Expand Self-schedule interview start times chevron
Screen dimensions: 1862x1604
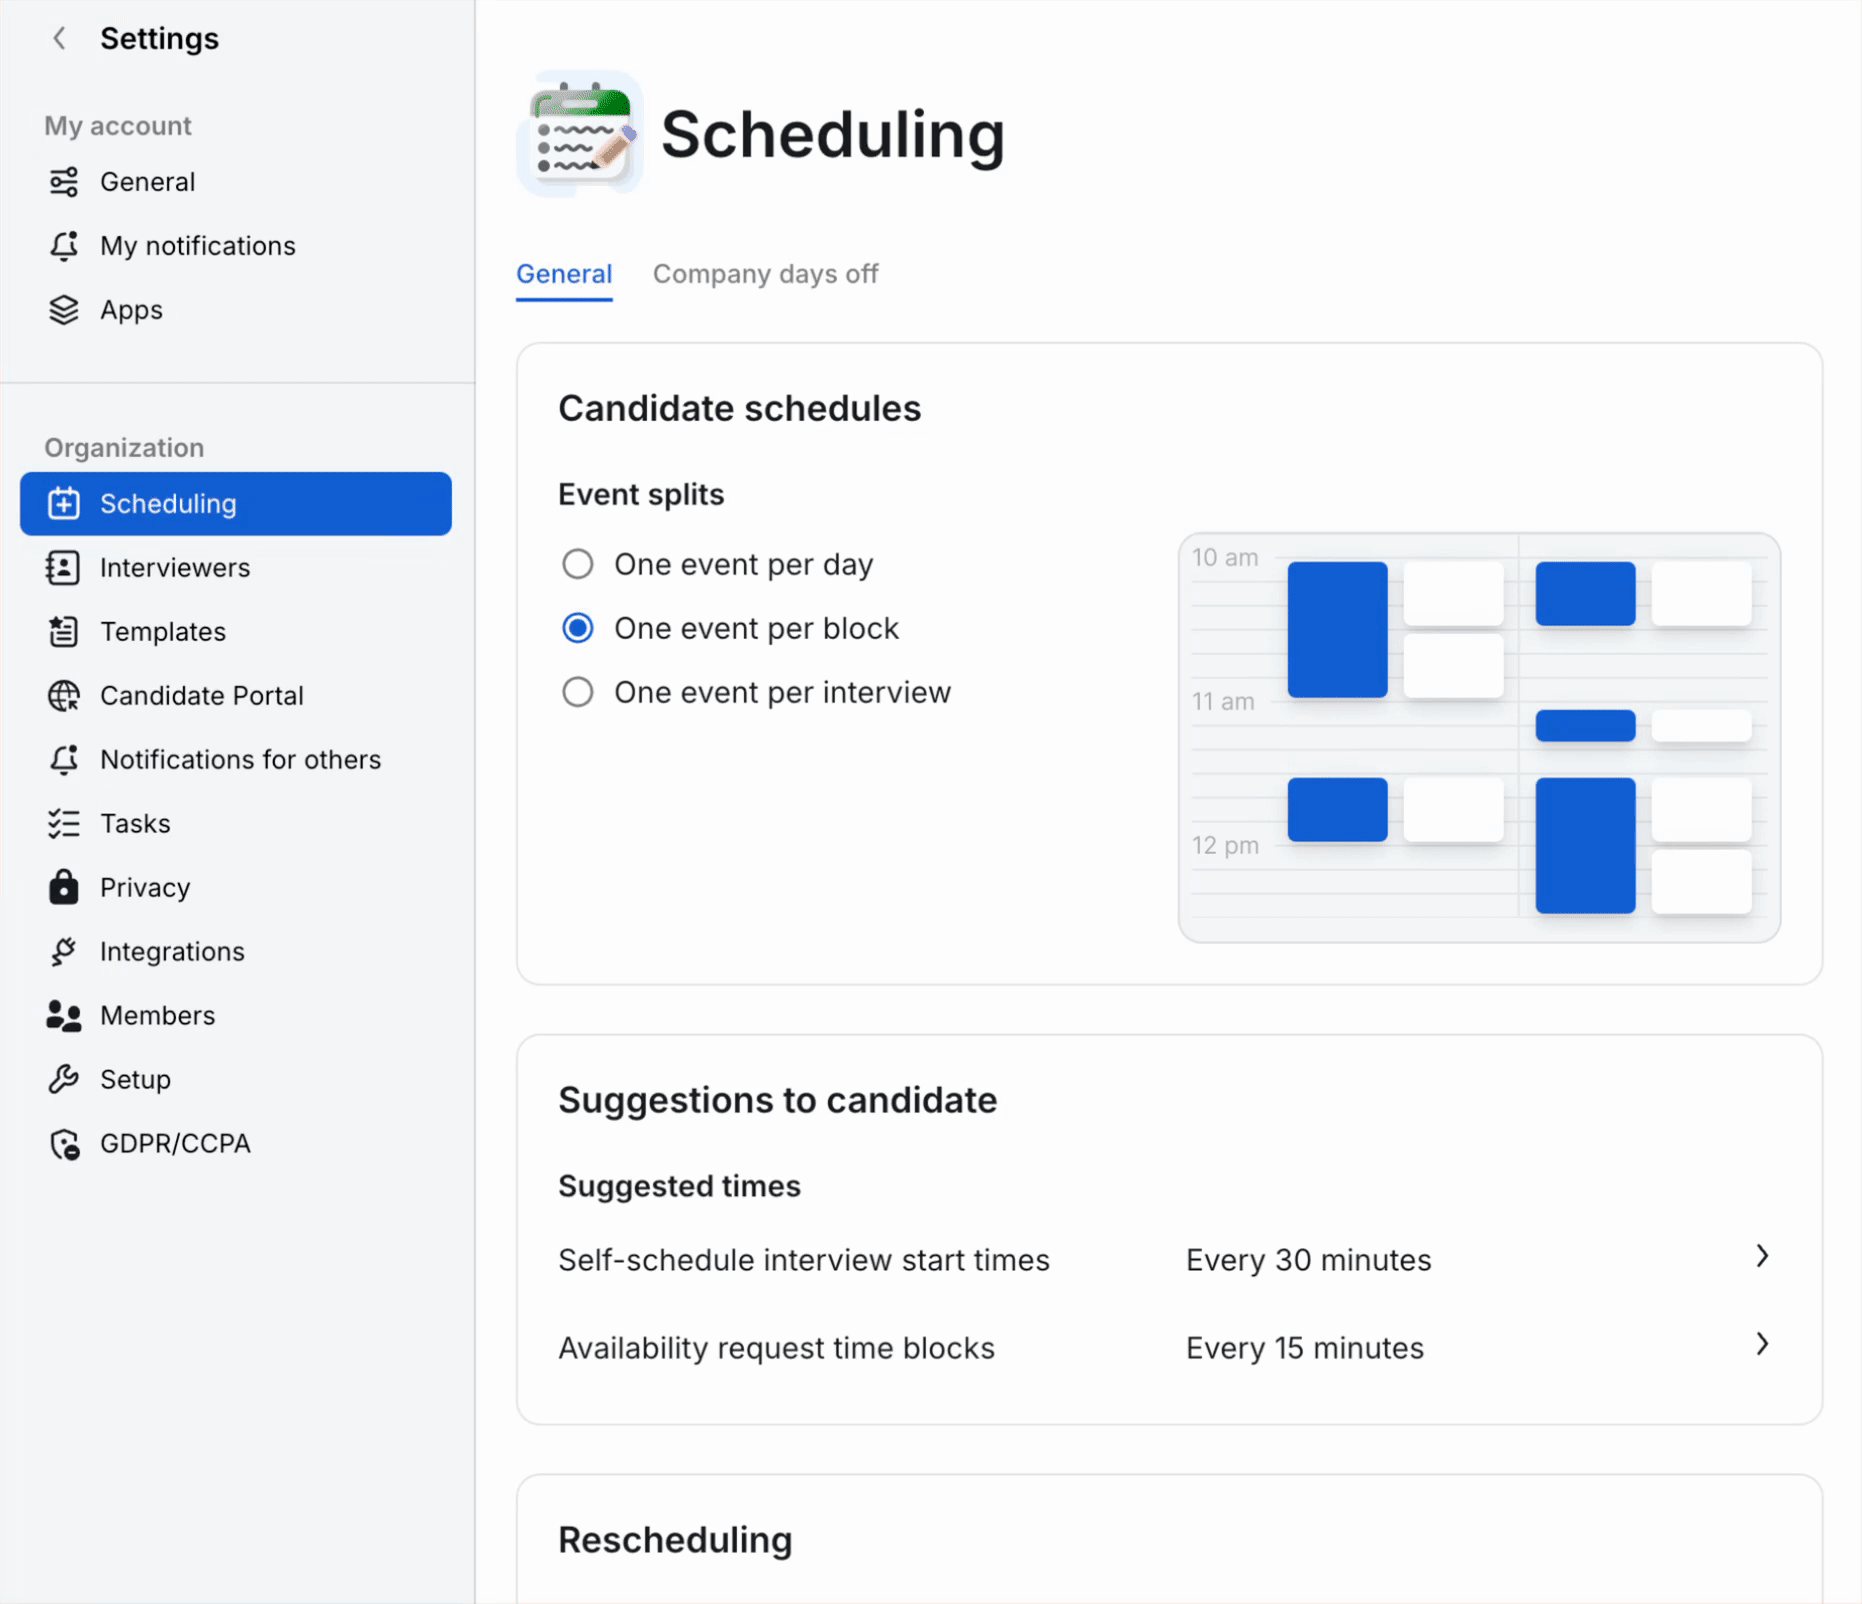coord(1763,1256)
